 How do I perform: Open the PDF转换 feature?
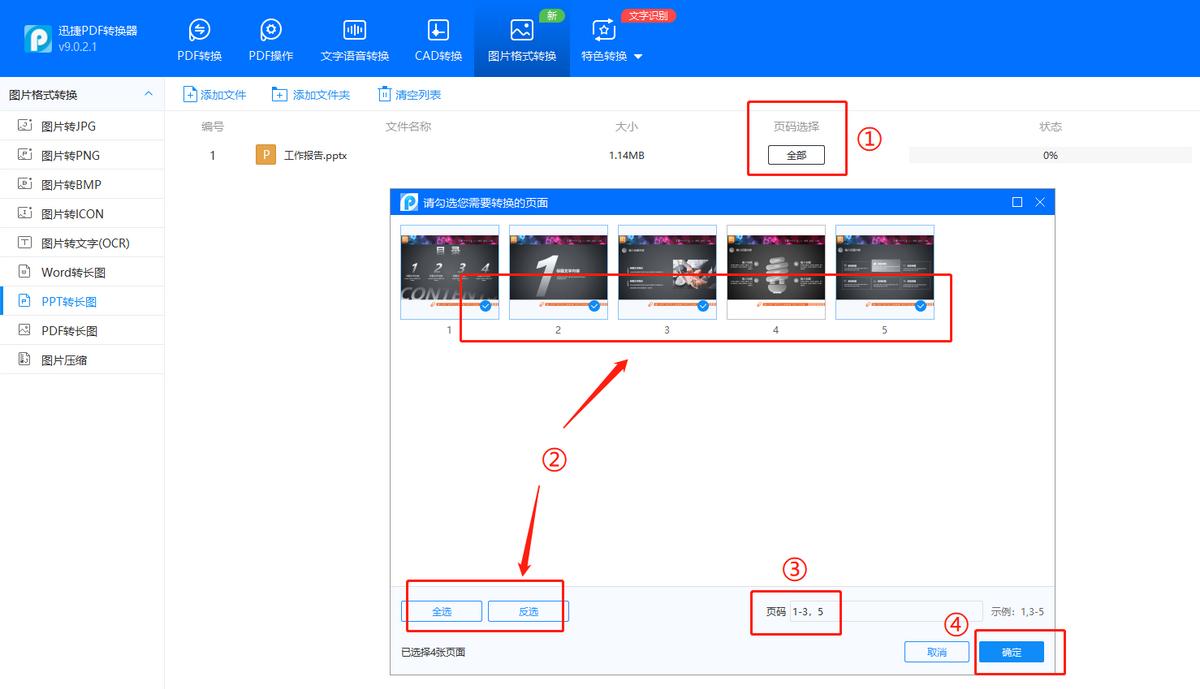pos(199,40)
